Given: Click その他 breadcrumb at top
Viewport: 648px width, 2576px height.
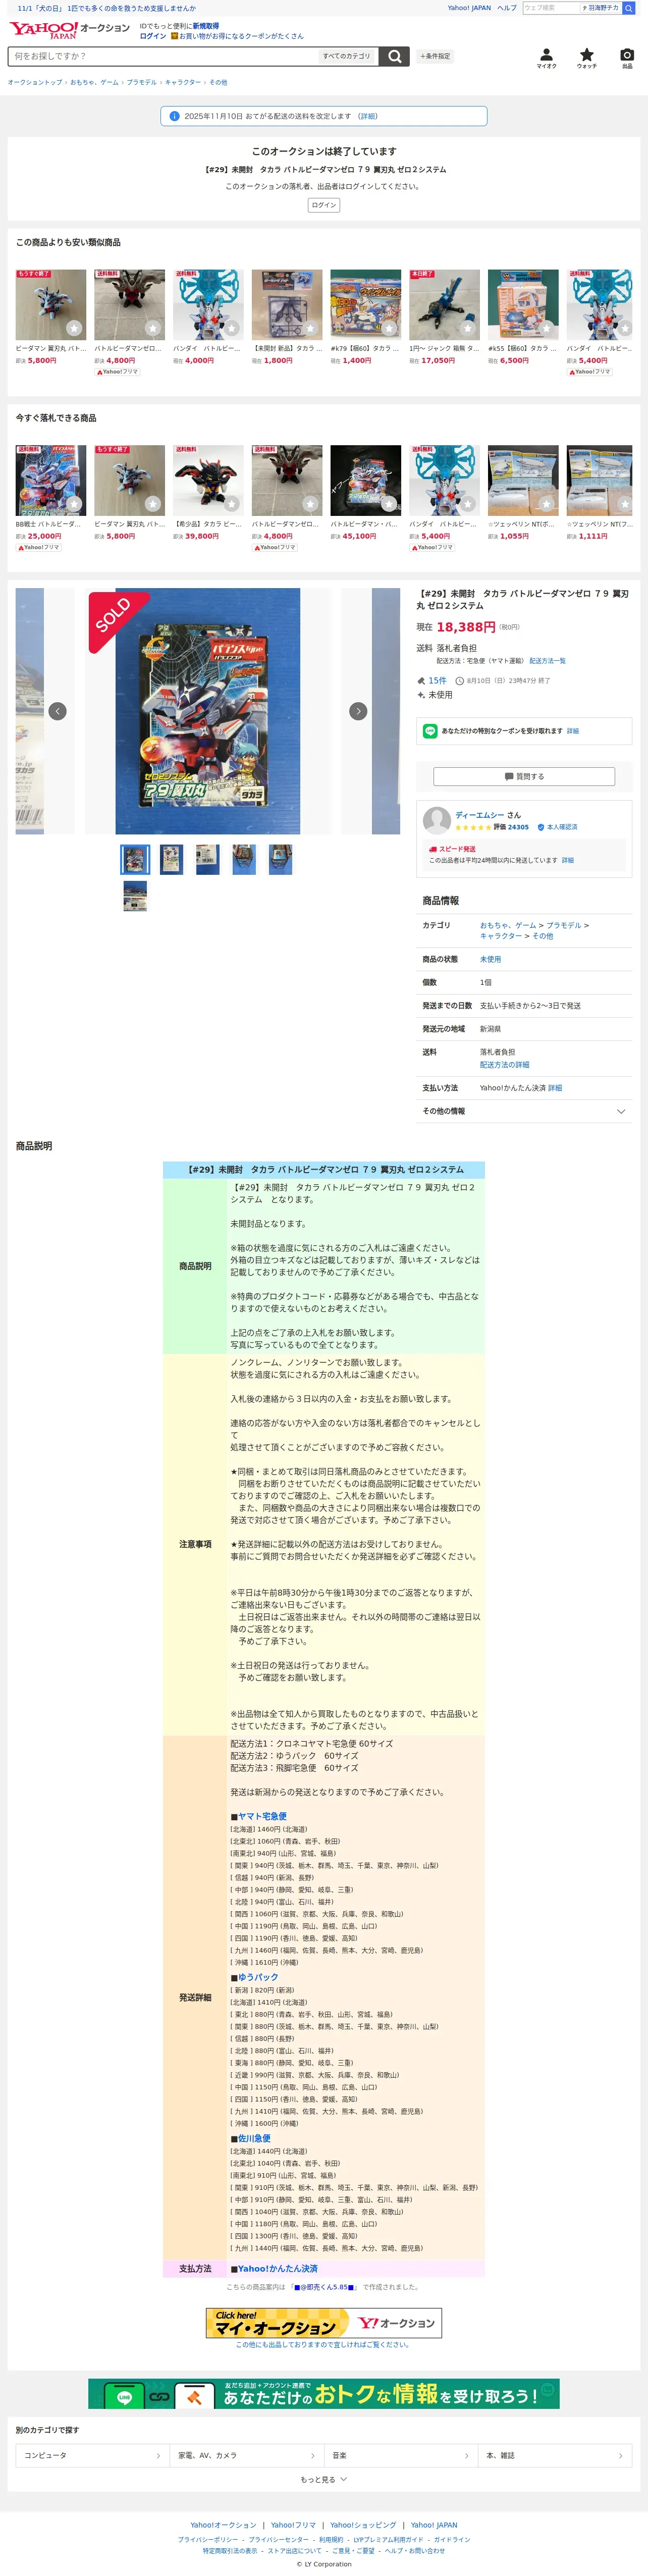Looking at the screenshot, I should [x=218, y=82].
